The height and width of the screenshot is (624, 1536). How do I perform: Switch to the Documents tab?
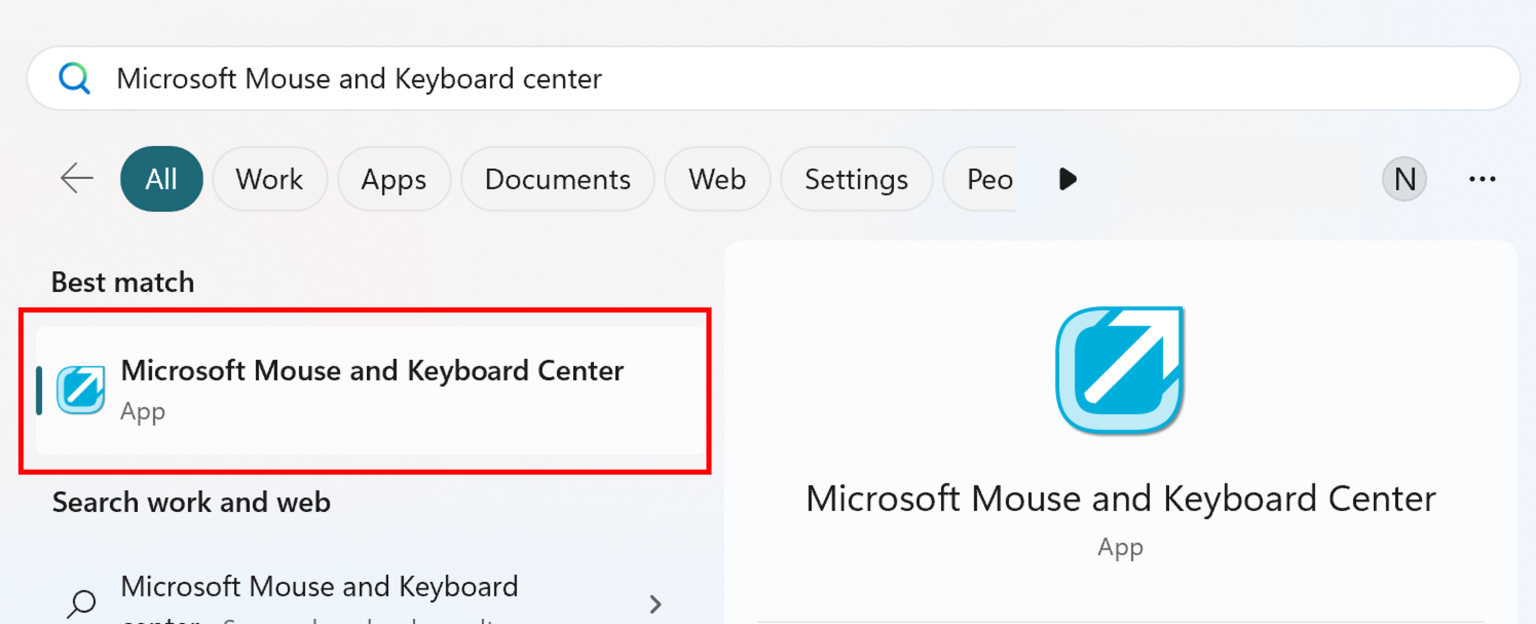[x=557, y=179]
